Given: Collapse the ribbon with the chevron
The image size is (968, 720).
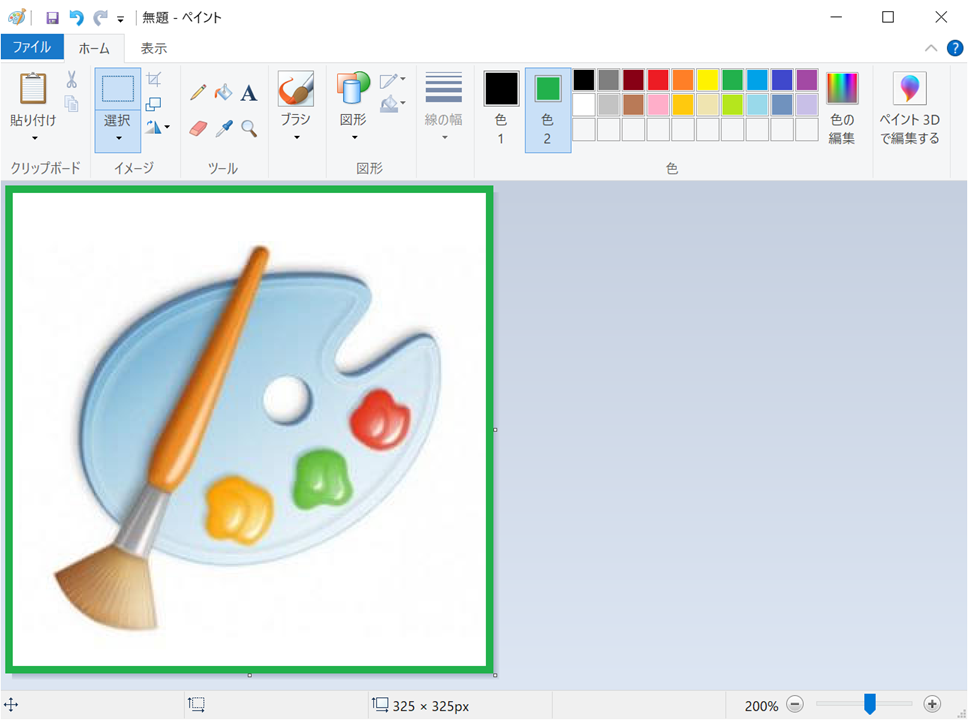Looking at the screenshot, I should tap(931, 48).
